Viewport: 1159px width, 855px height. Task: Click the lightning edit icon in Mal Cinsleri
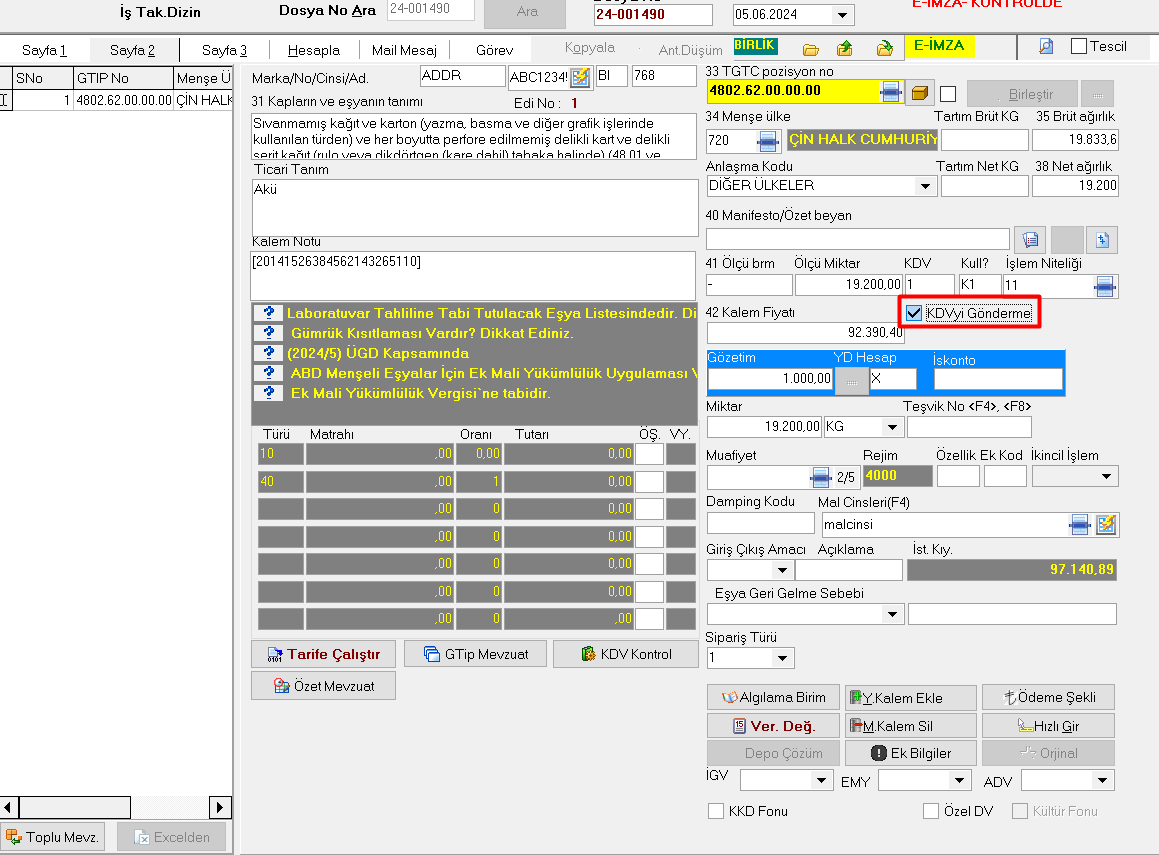(x=1107, y=525)
